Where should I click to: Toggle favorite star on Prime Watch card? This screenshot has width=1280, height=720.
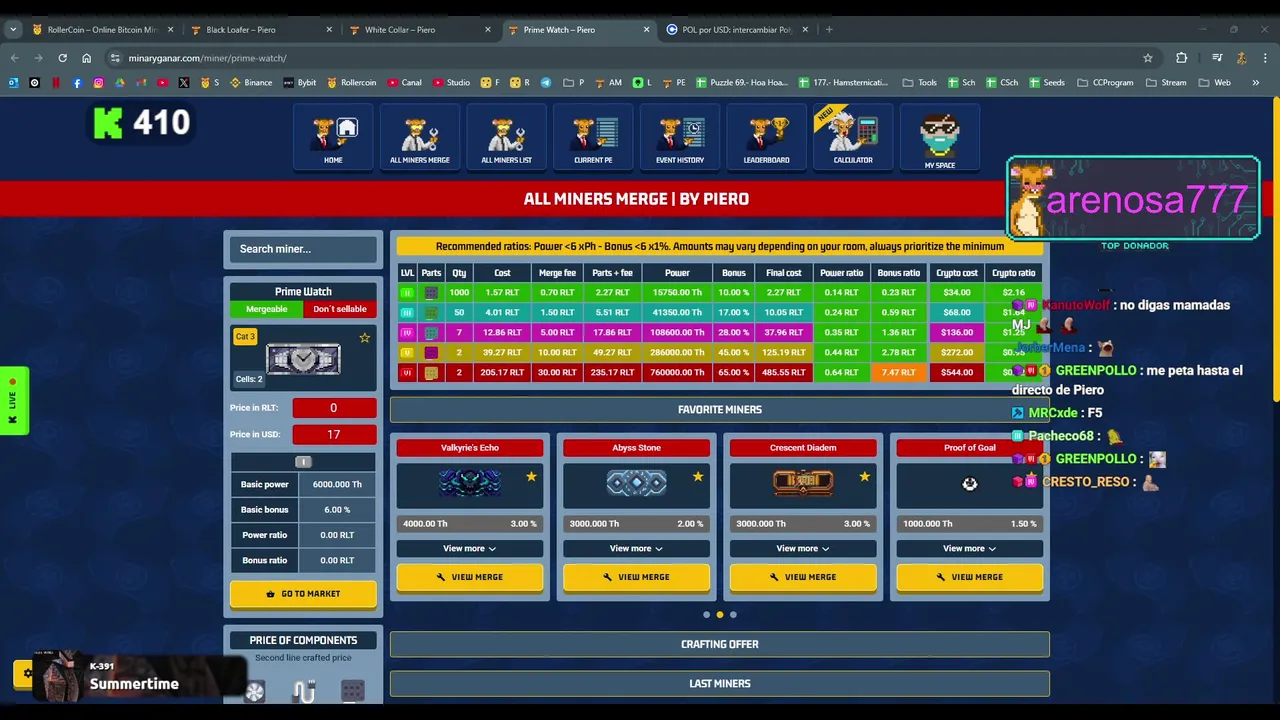(364, 338)
